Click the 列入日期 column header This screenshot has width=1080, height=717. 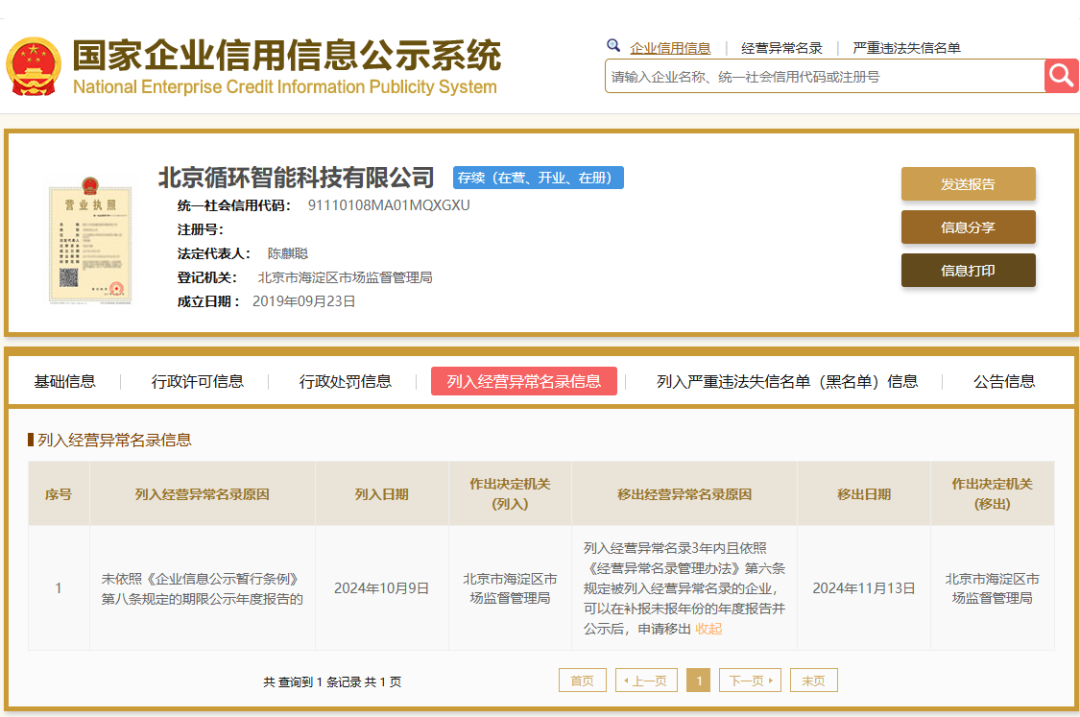pyautogui.click(x=382, y=495)
